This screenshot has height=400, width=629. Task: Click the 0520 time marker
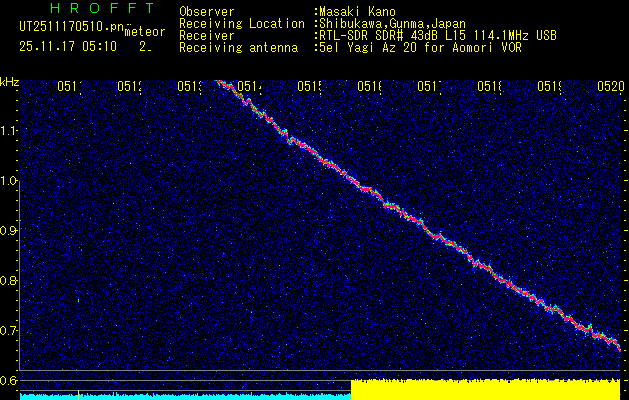[611, 86]
